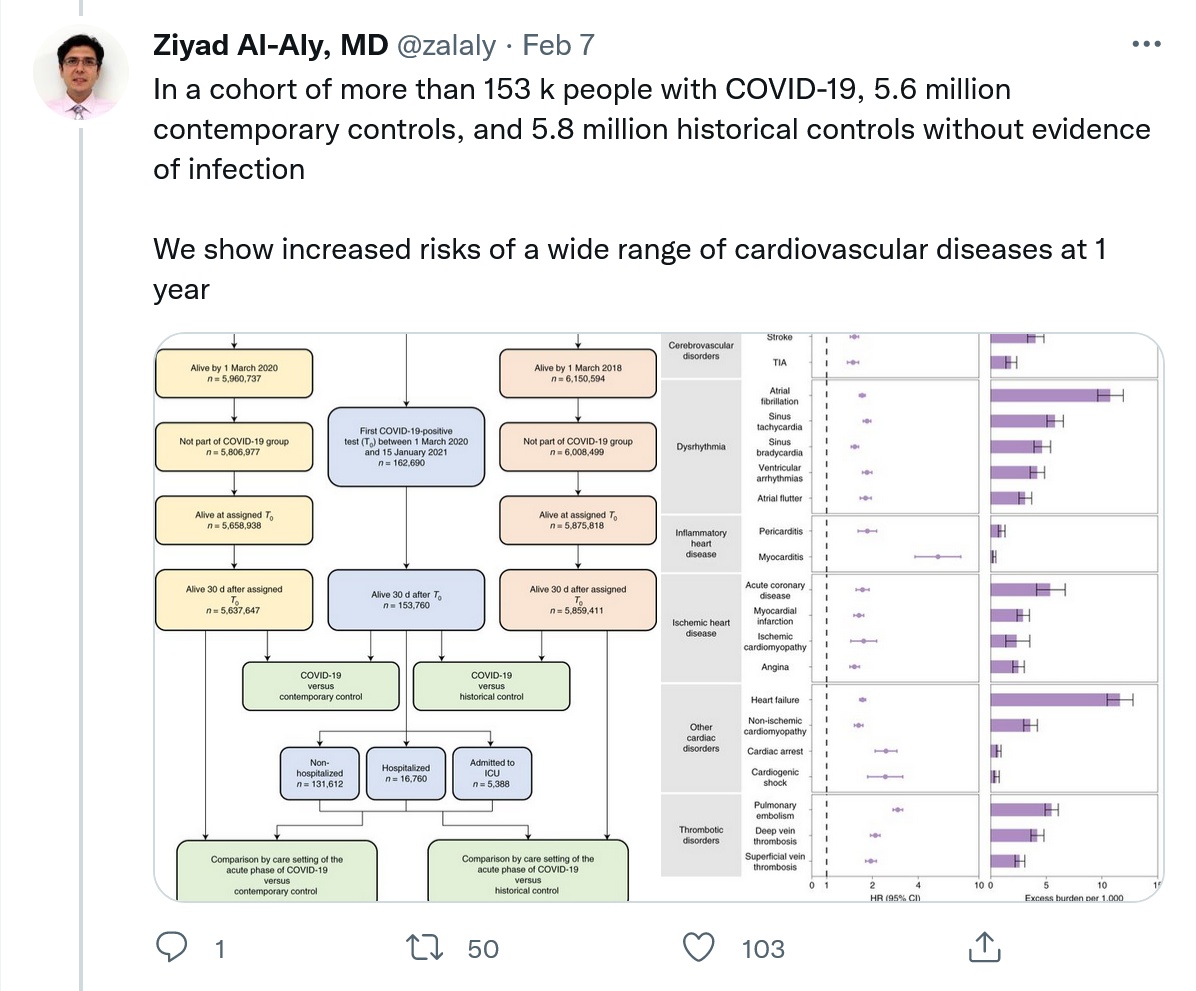Click the Heart failure excess burden bar

(x=1054, y=700)
